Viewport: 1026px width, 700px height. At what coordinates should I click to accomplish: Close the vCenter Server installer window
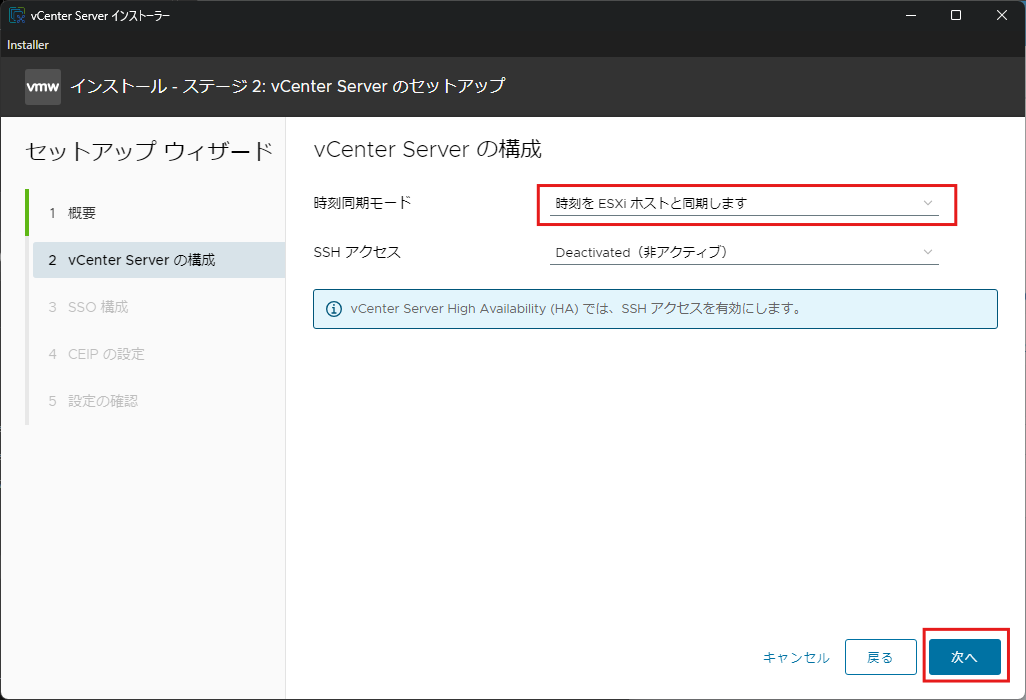coord(1002,15)
